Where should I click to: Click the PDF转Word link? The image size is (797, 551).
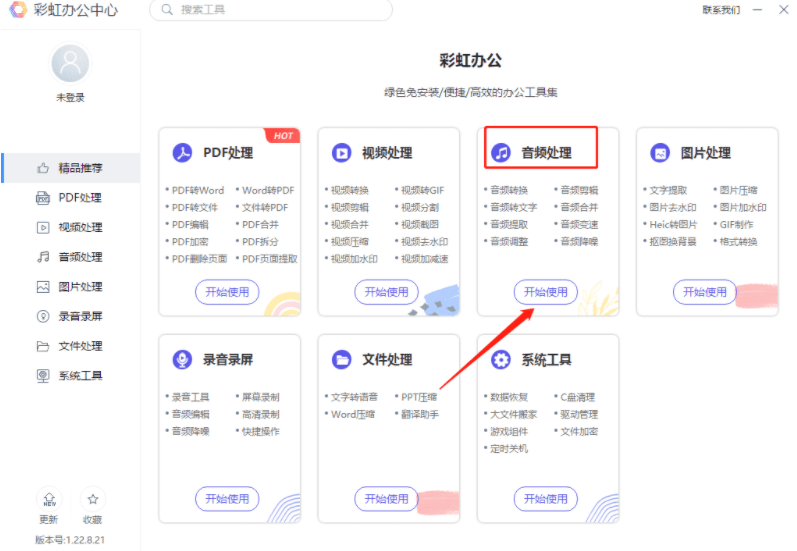click(197, 190)
